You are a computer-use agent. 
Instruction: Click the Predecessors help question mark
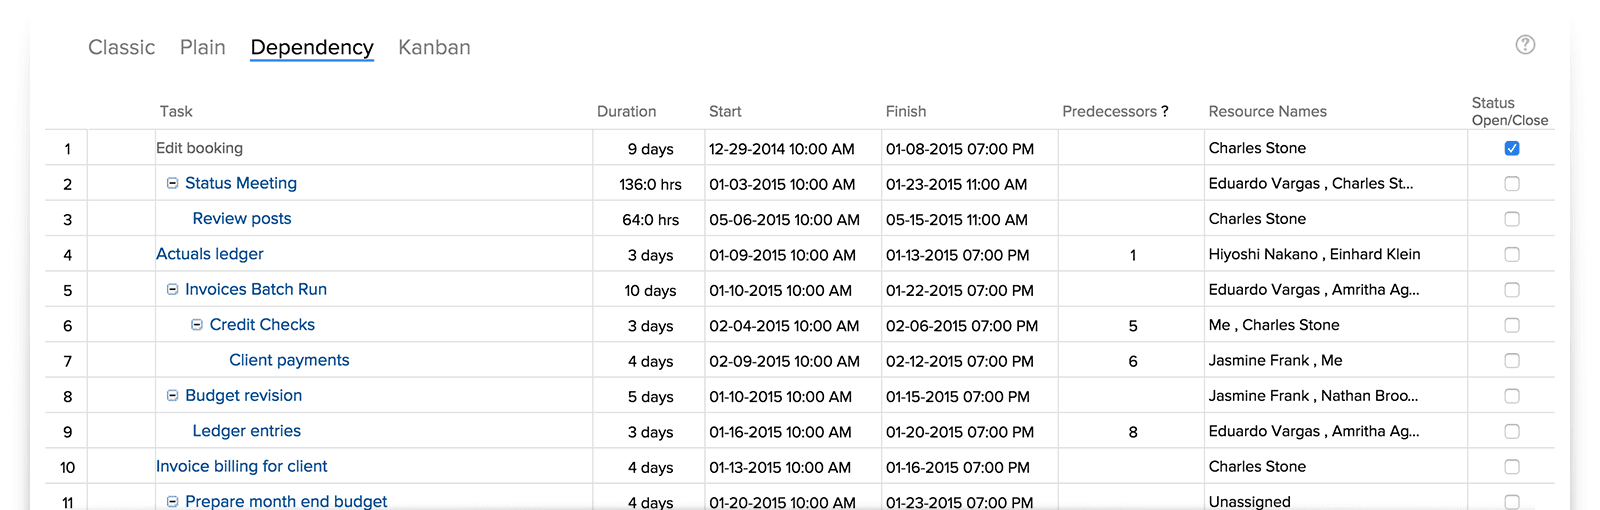[x=1164, y=111]
